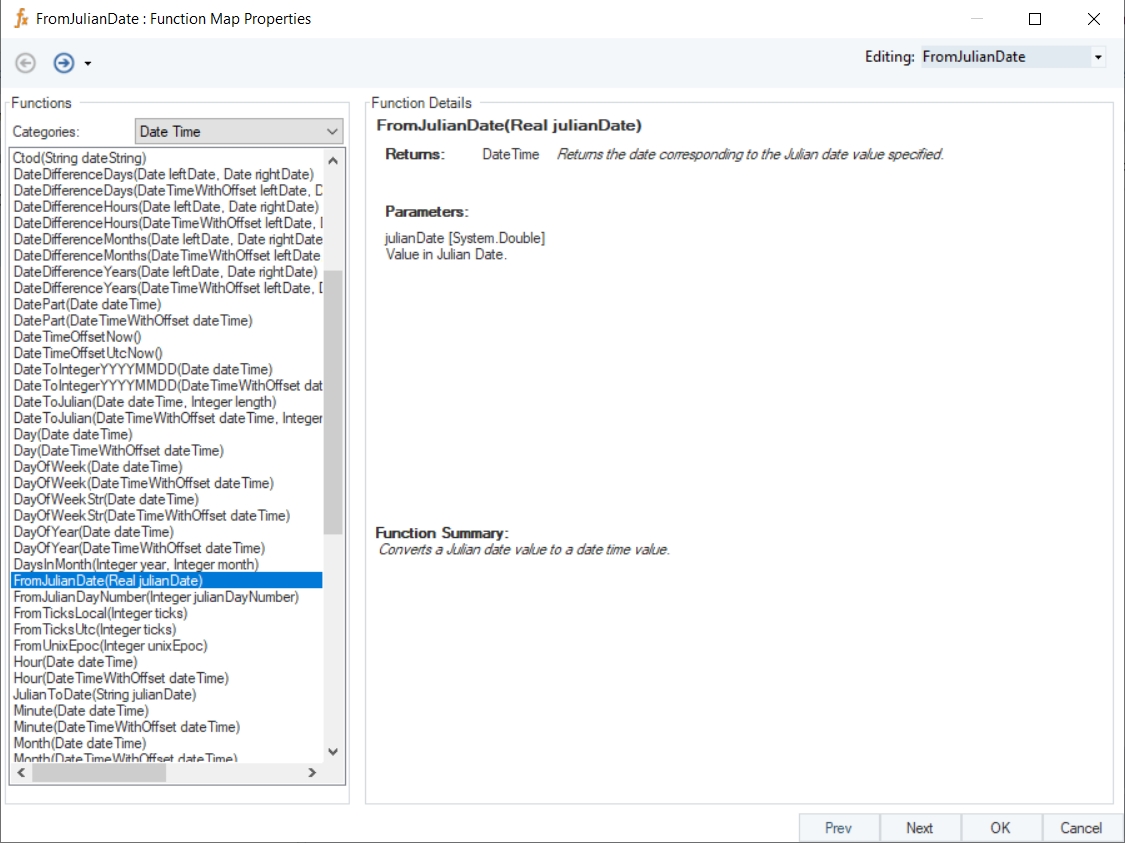The image size is (1125, 843).
Task: Select Ctod(String dateString) function
Action: click(80, 158)
